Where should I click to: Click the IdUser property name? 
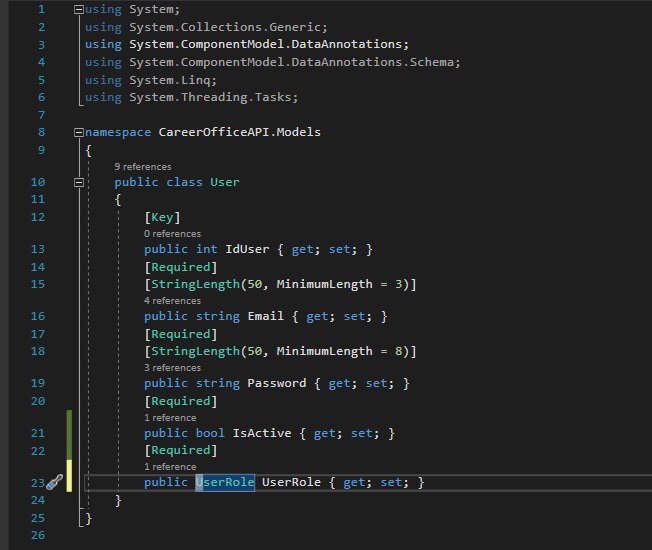click(247, 249)
